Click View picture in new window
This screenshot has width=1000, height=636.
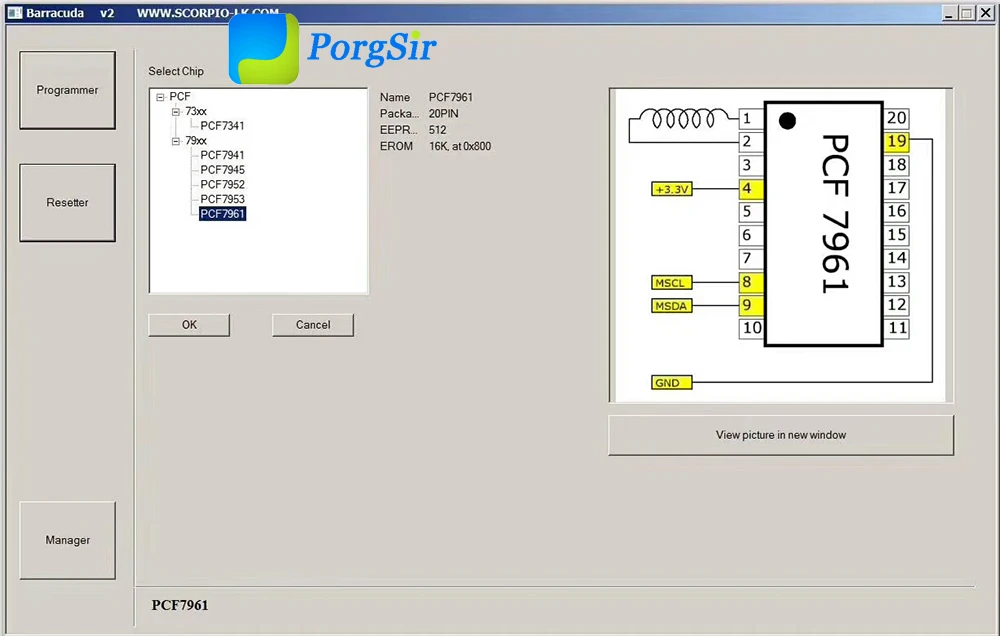[x=781, y=435]
